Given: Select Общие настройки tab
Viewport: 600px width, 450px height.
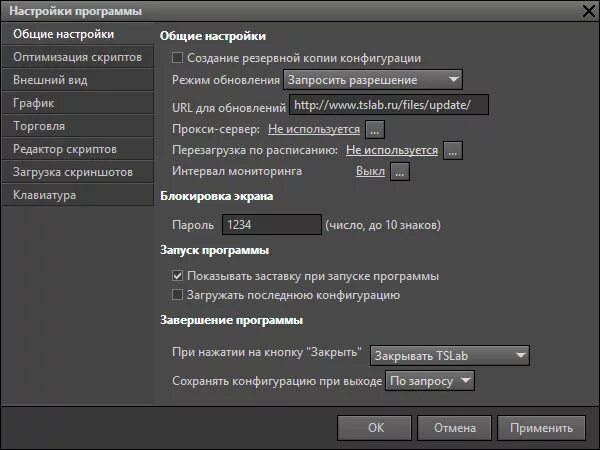Looking at the screenshot, I should click(78, 34).
